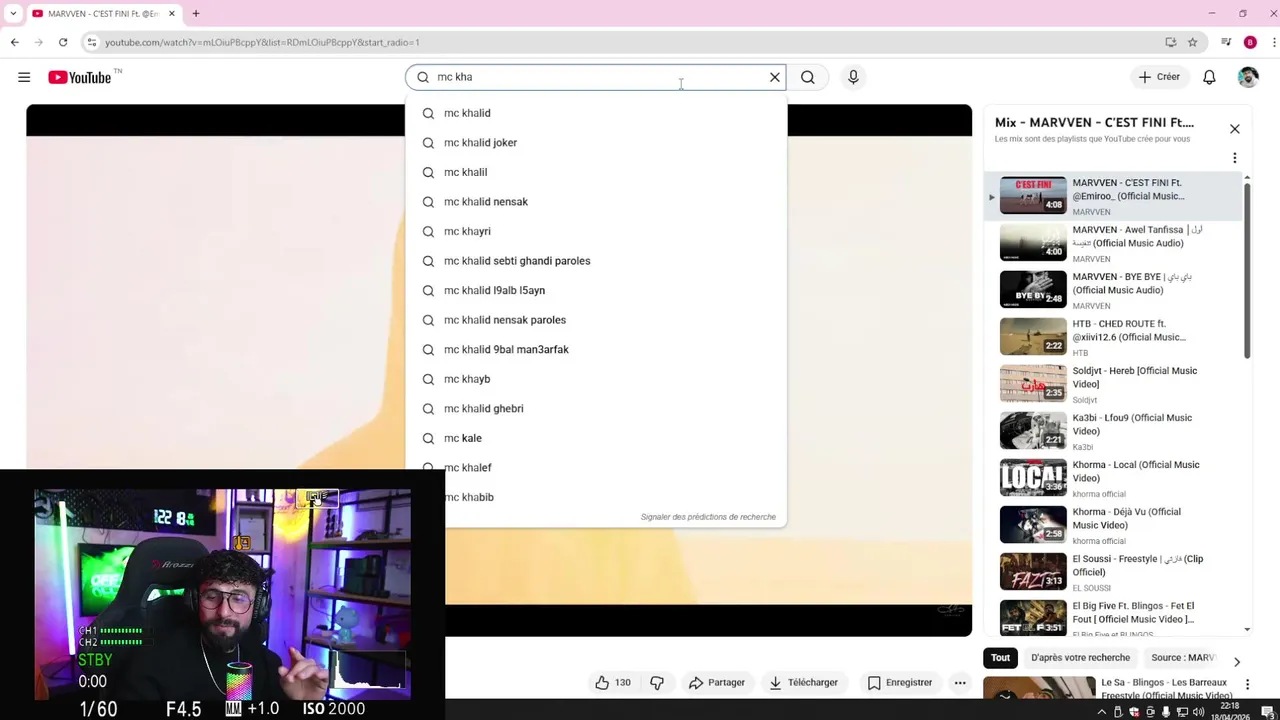This screenshot has width=1280, height=720.
Task: Close the Mix playlist panel
Action: pyautogui.click(x=1234, y=129)
